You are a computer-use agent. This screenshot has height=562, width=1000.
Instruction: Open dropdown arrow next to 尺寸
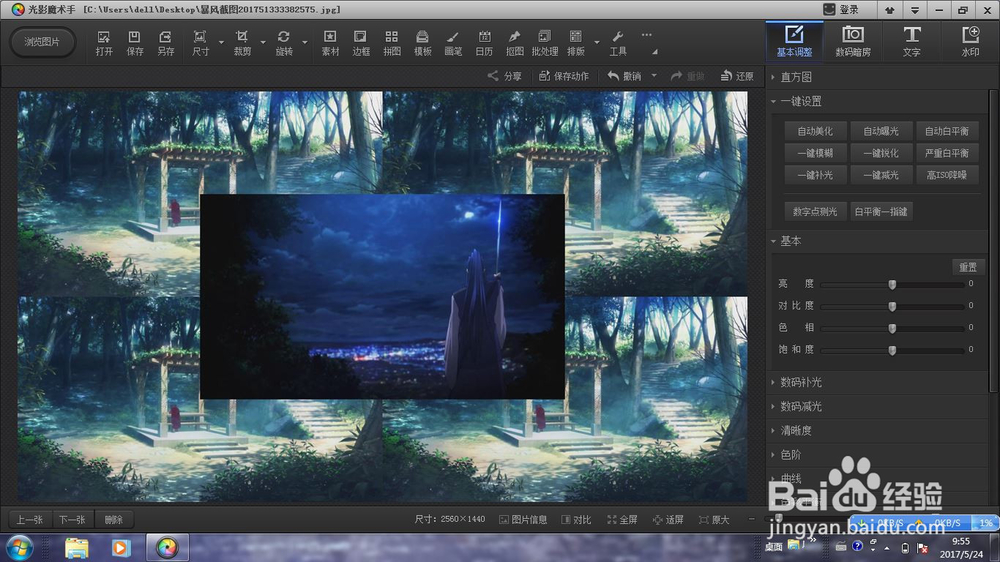[221, 43]
